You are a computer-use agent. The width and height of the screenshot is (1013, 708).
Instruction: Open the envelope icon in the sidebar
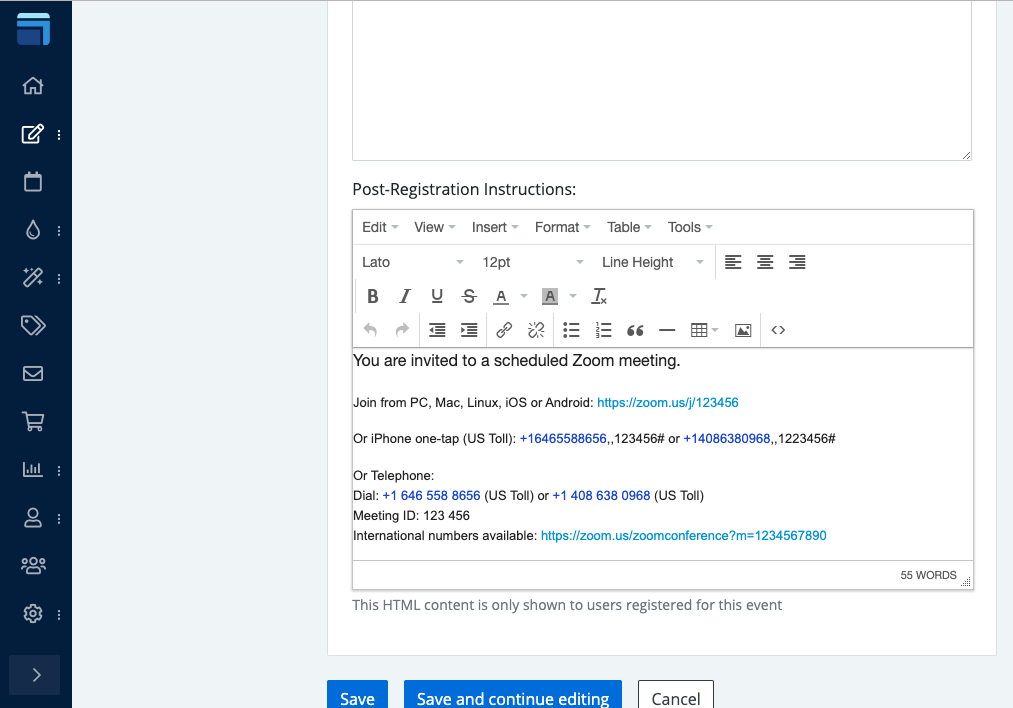[33, 372]
